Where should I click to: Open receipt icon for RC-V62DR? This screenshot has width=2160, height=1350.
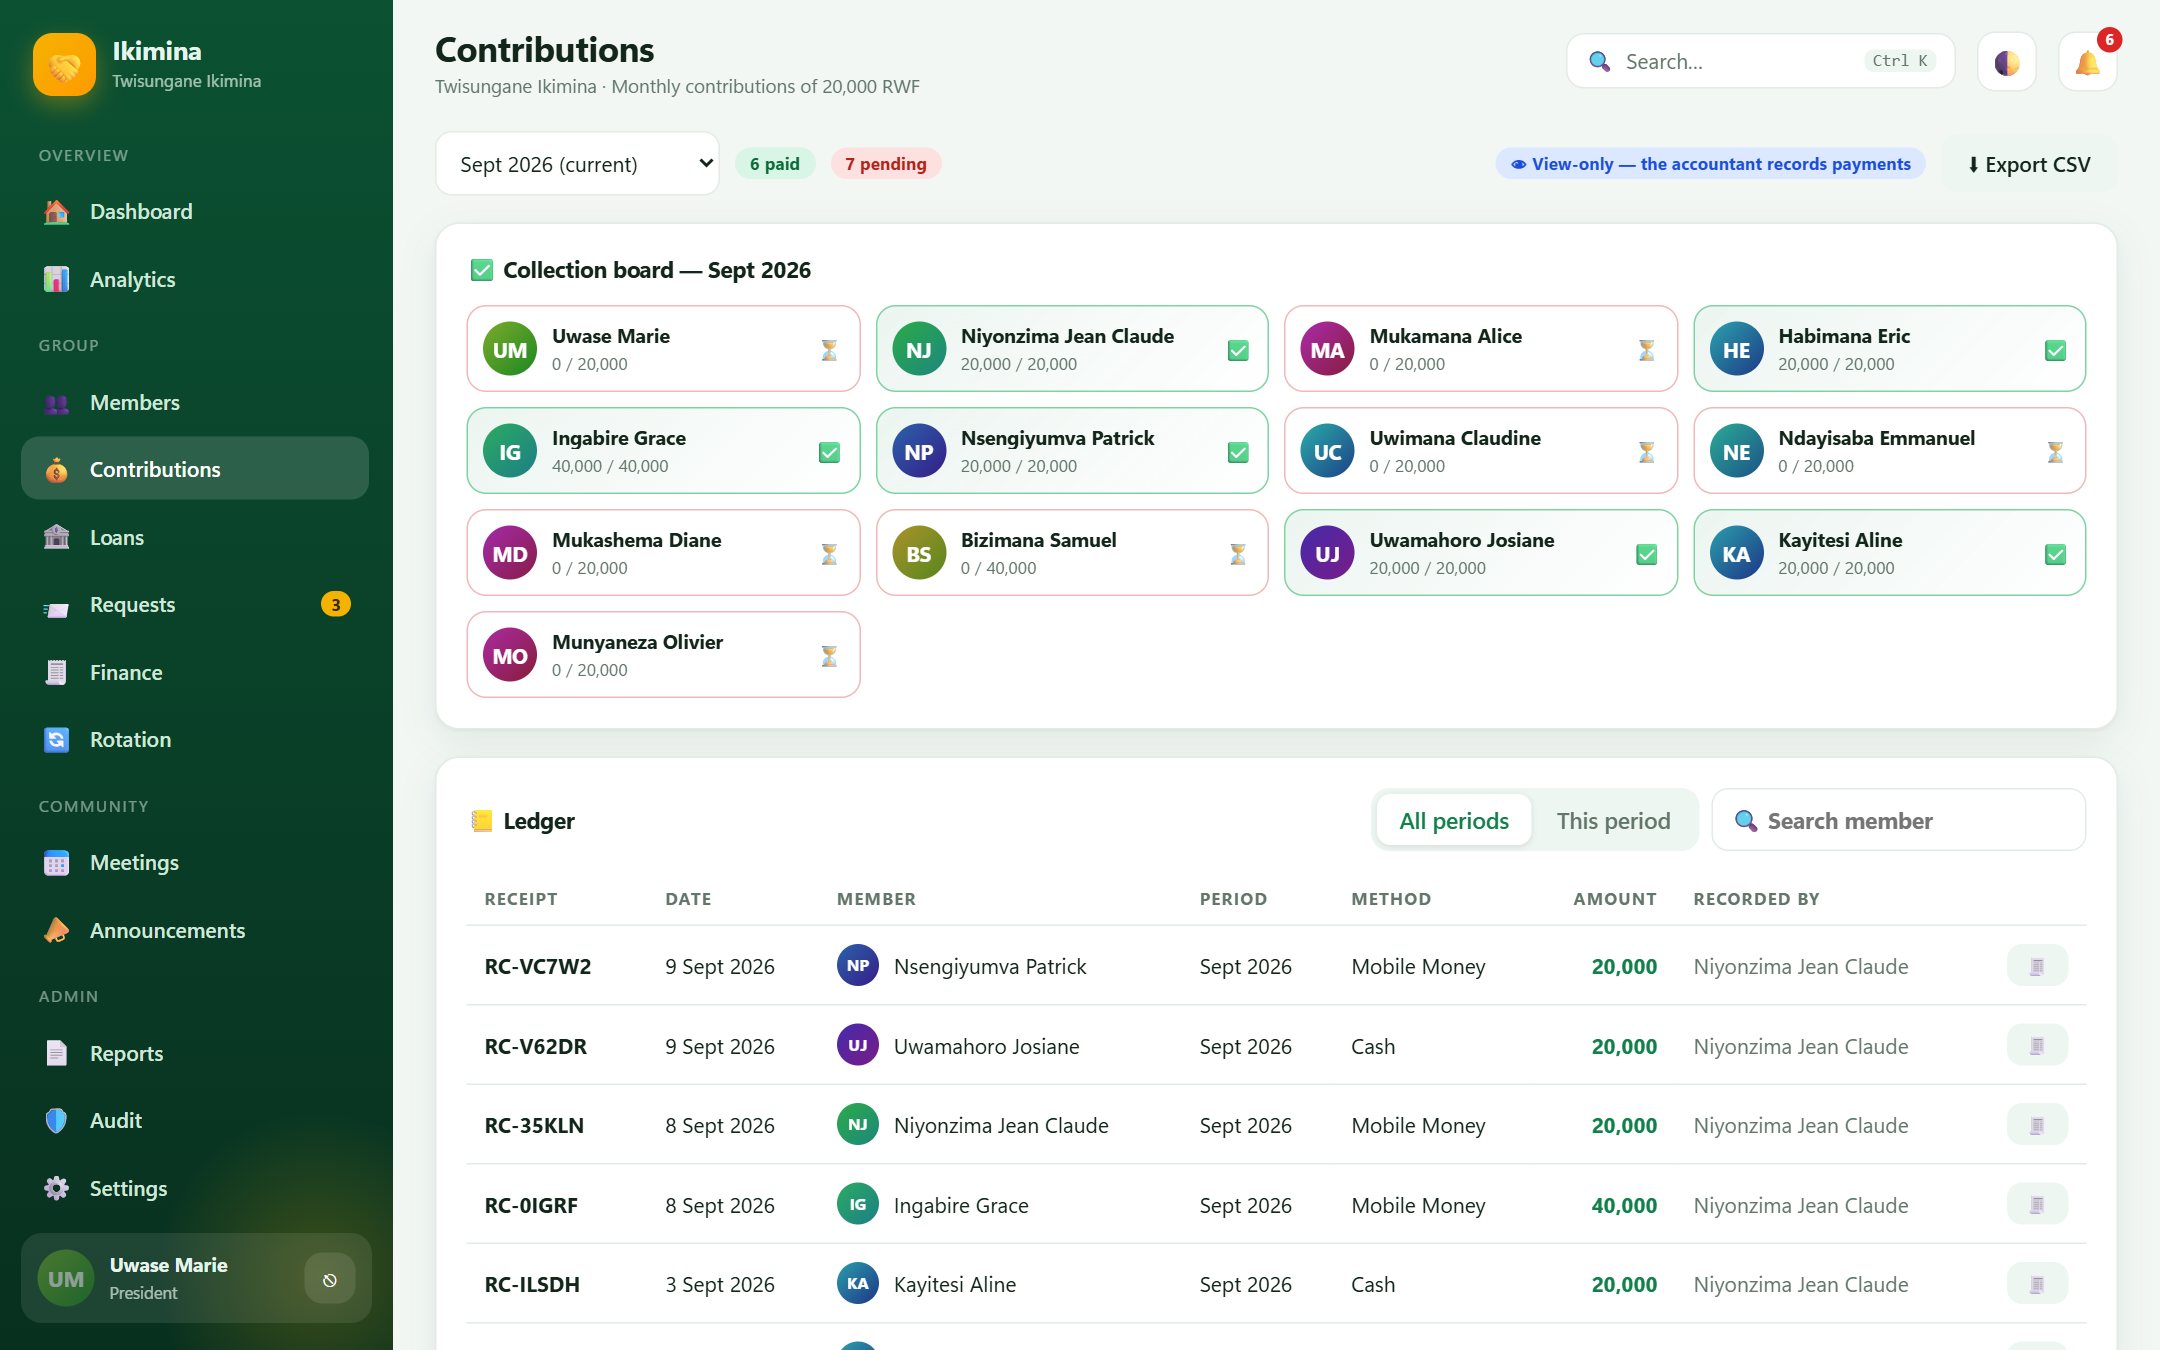[x=2036, y=1046]
